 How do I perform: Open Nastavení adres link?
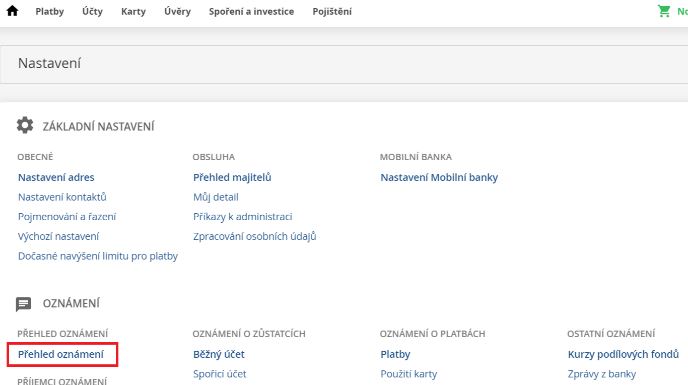[x=56, y=177]
